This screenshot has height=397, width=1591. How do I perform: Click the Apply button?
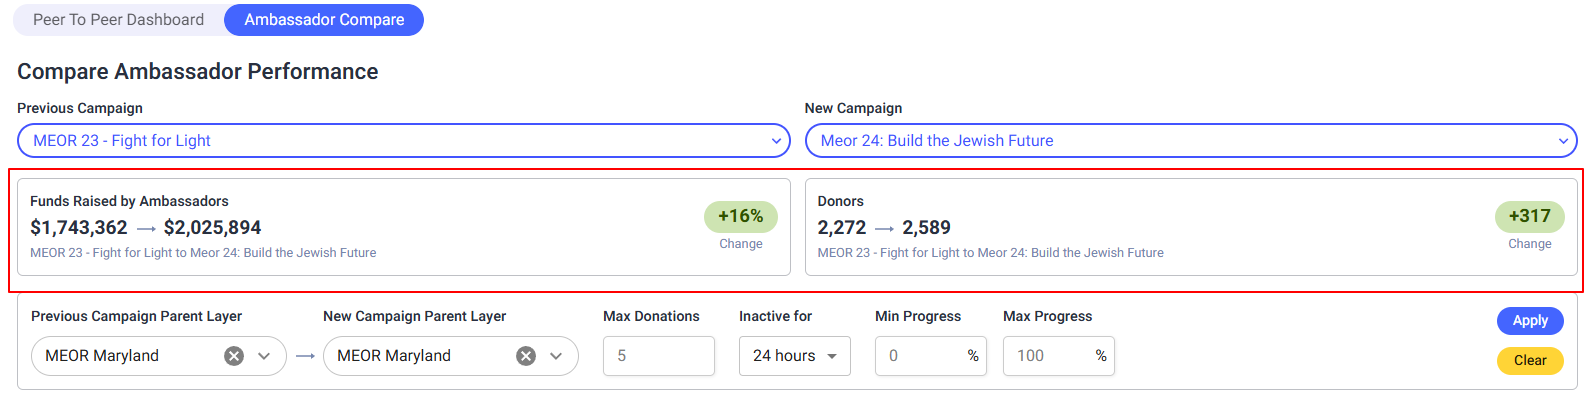pos(1530,320)
